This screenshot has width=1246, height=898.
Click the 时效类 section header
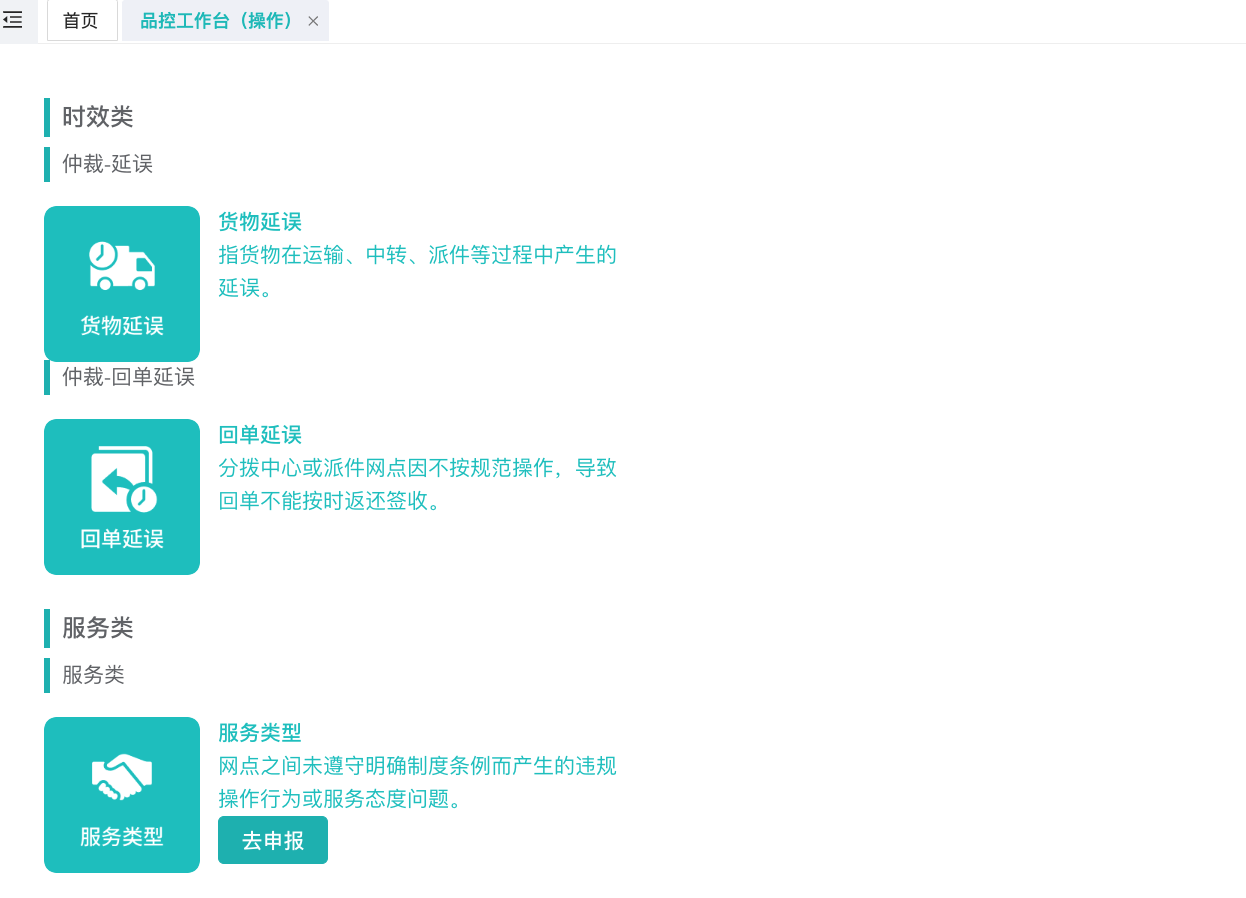tap(98, 117)
